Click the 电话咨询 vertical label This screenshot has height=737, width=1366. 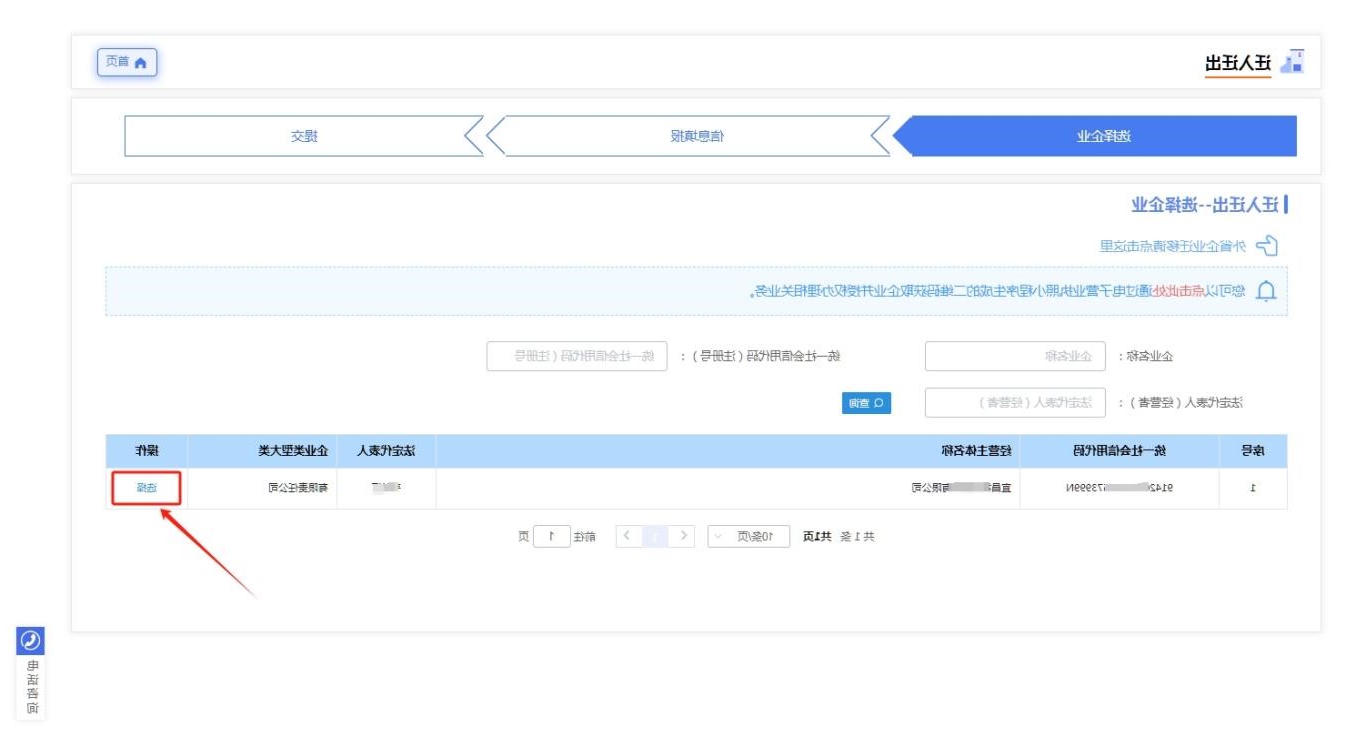pos(31,688)
